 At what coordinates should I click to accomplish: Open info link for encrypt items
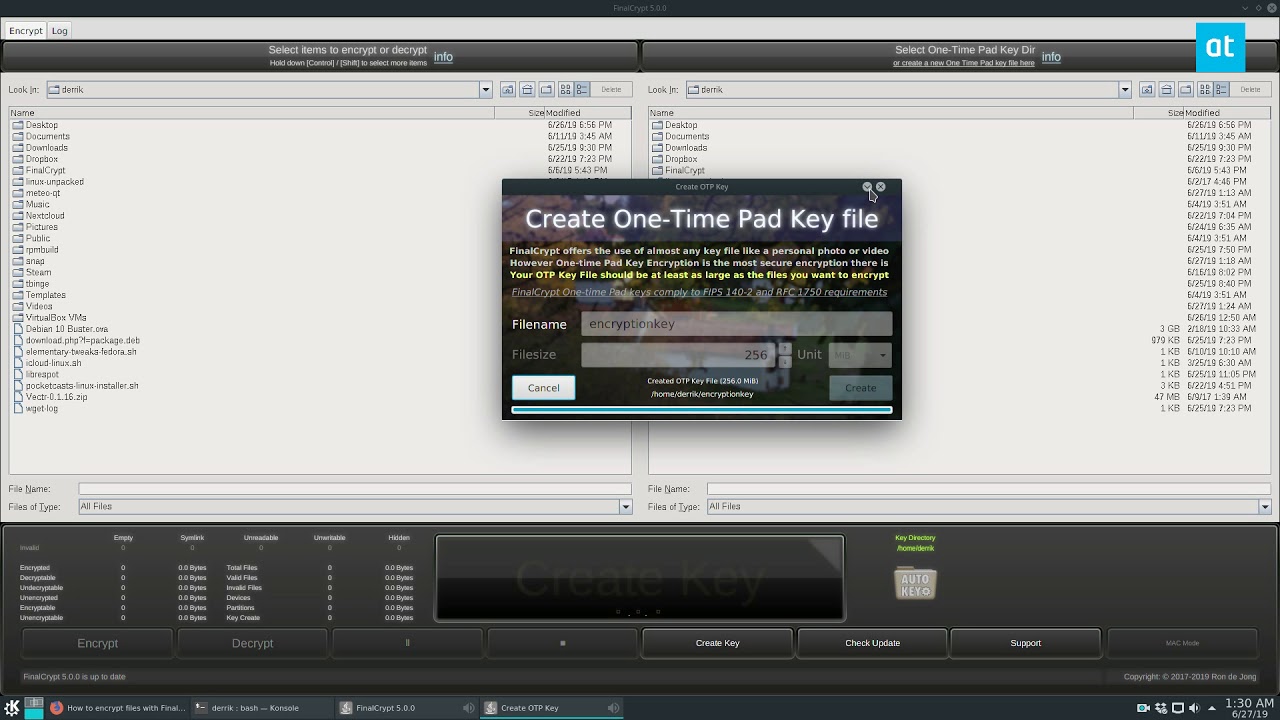pos(443,57)
